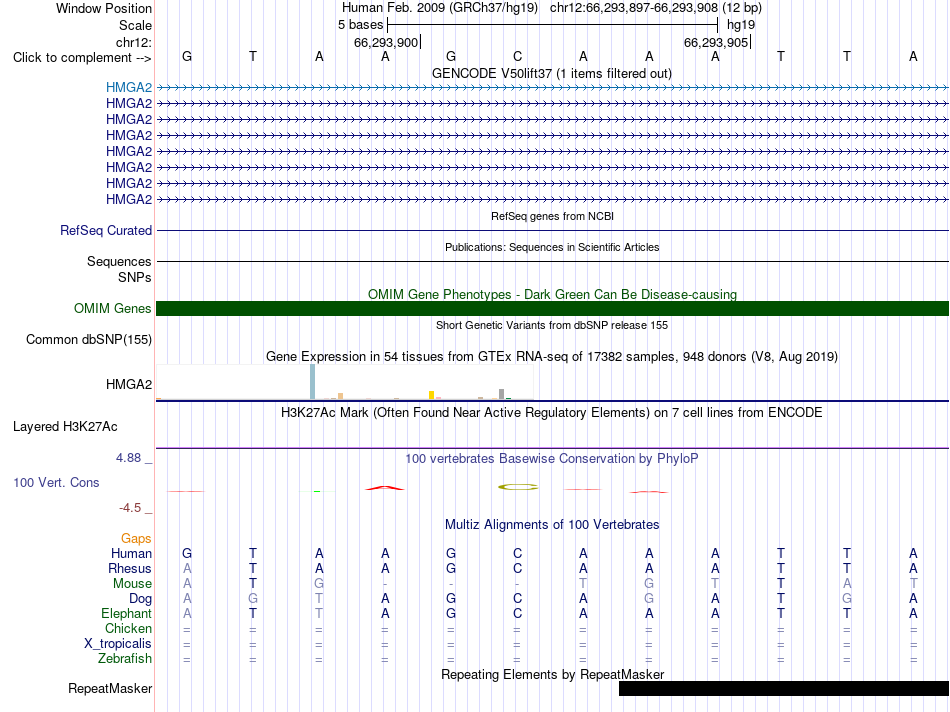Click the Sequences track label
Image resolution: width=950 pixels, height=712 pixels.
pyautogui.click(x=119, y=261)
